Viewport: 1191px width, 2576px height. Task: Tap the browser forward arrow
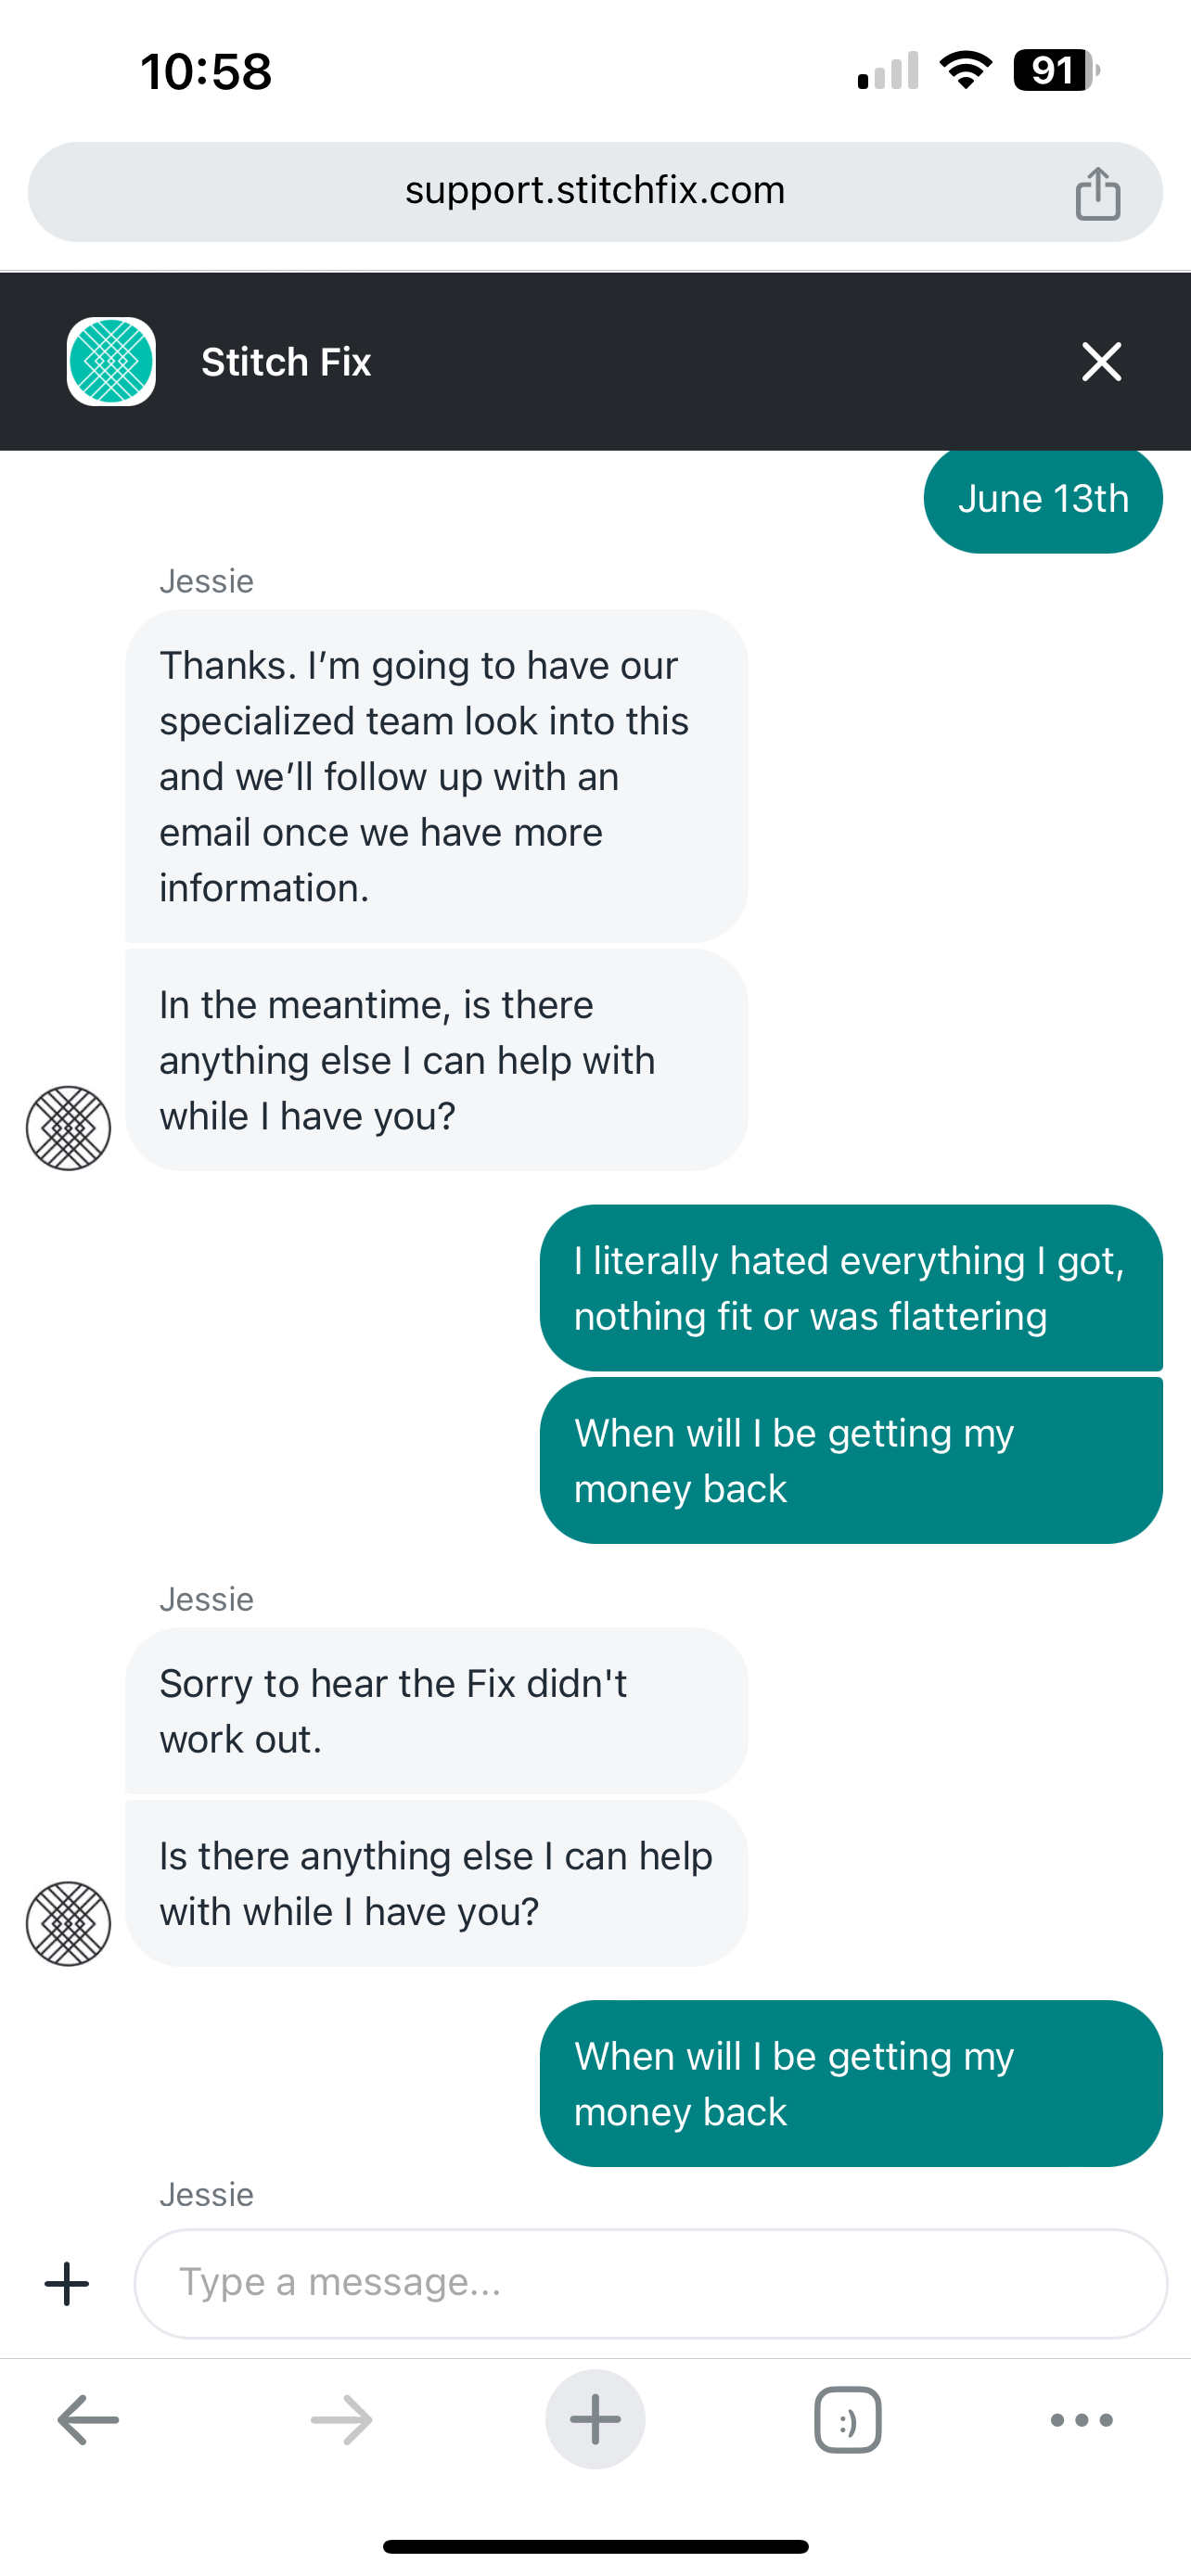(x=341, y=2420)
